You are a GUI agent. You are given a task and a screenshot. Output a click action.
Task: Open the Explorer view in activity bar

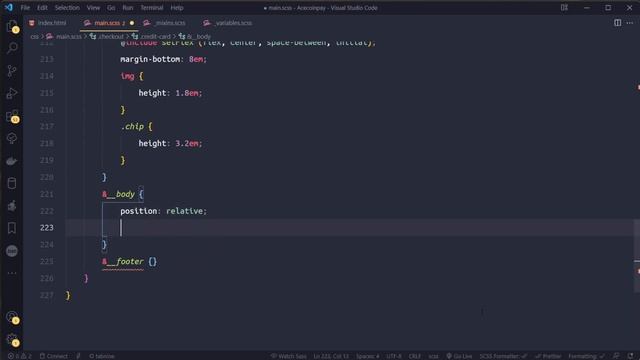click(12, 27)
